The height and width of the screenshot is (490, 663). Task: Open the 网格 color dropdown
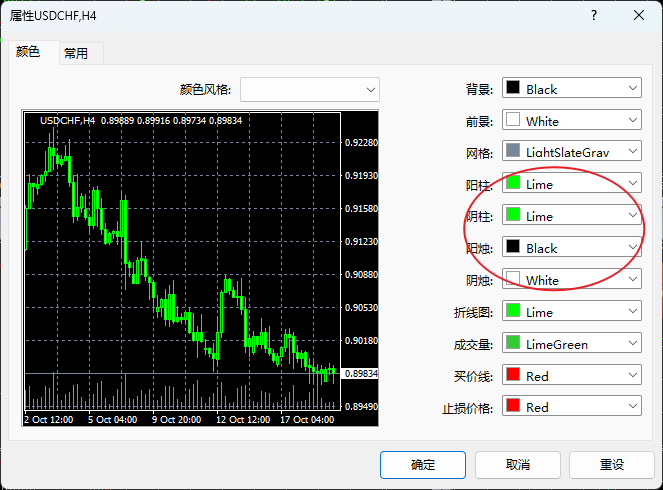tap(572, 151)
